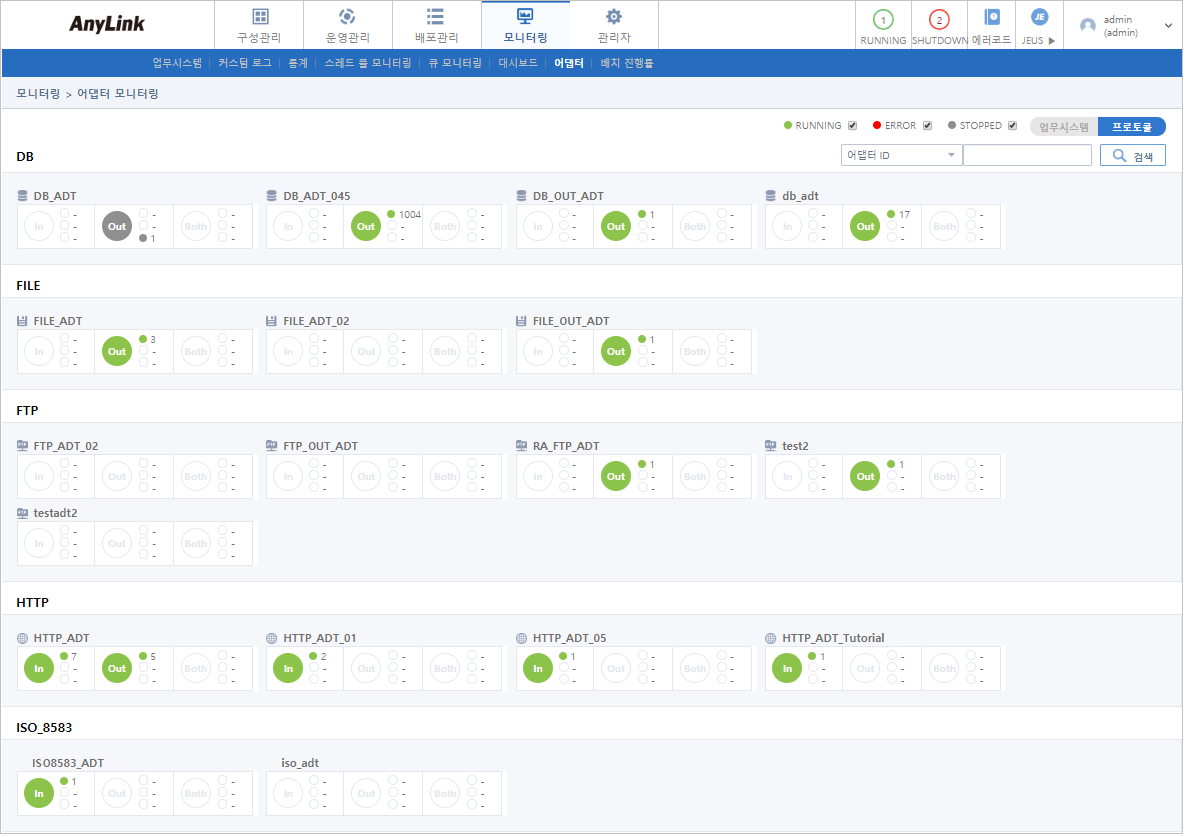
Task: Select the green In indicator on HTTP_ADT
Action: (x=38, y=668)
